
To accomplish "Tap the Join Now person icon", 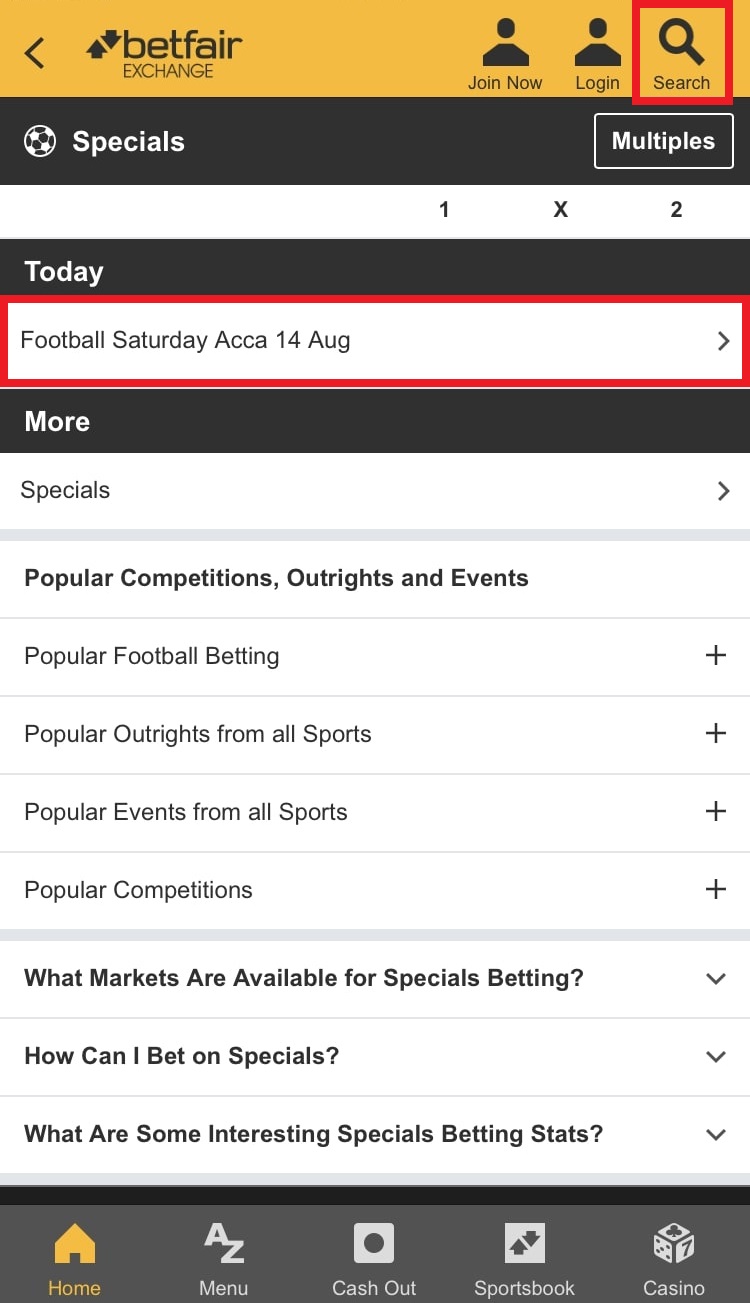I will click(505, 42).
